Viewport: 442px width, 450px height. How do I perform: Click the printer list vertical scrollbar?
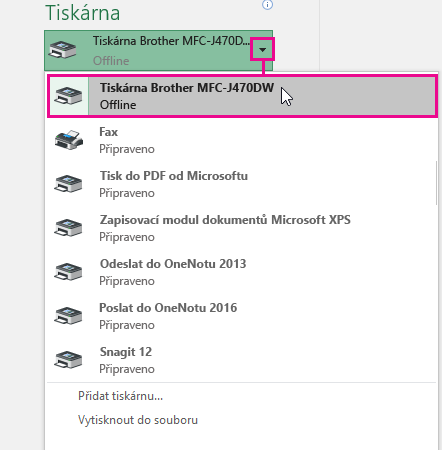436,183
